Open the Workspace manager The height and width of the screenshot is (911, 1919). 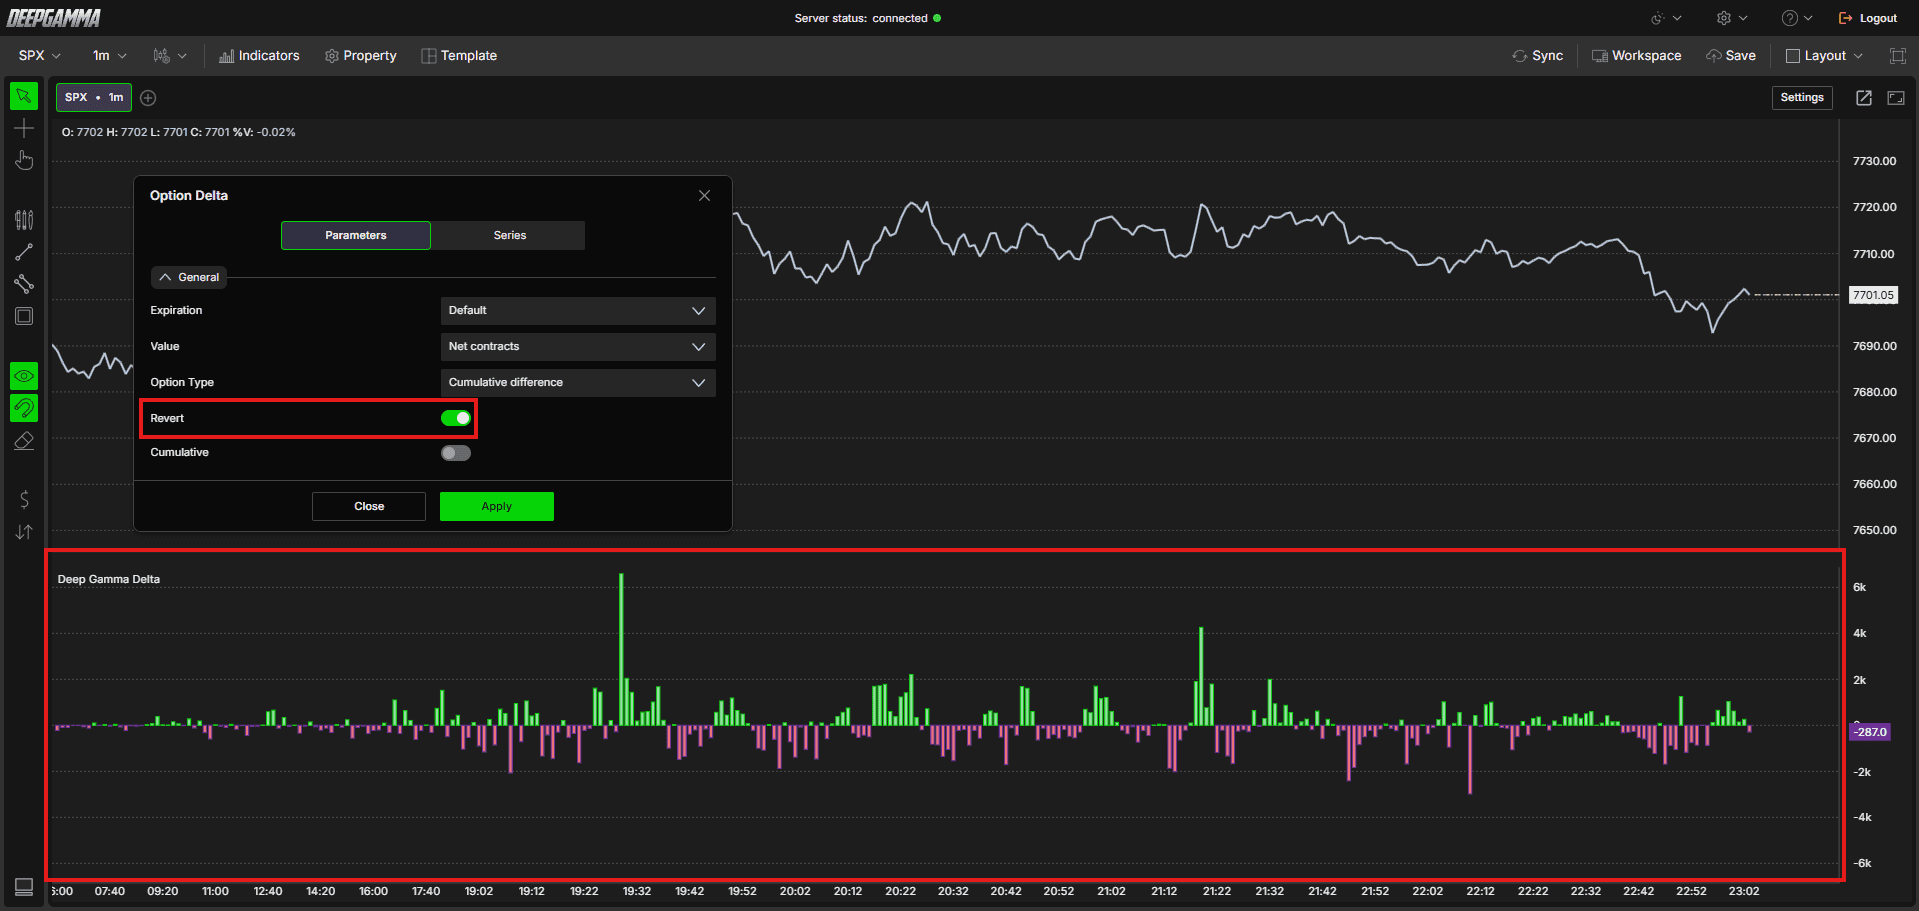[x=1636, y=56]
